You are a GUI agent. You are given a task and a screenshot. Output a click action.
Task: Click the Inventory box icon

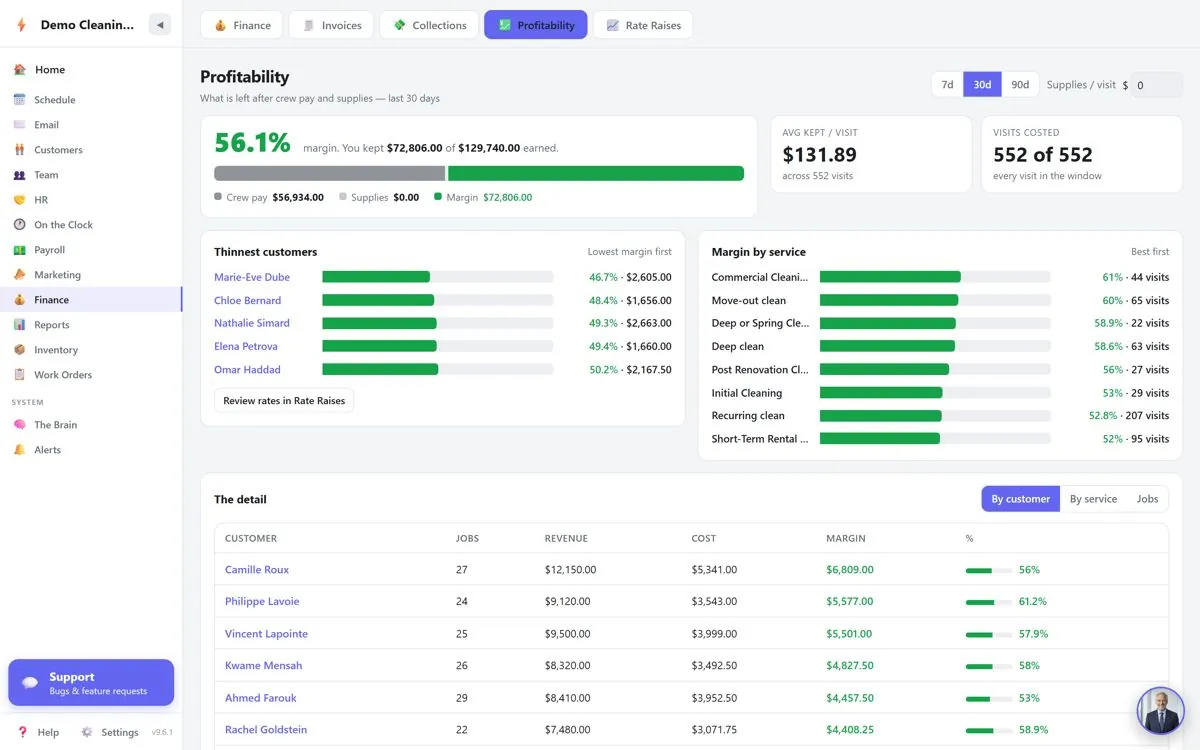click(20, 350)
